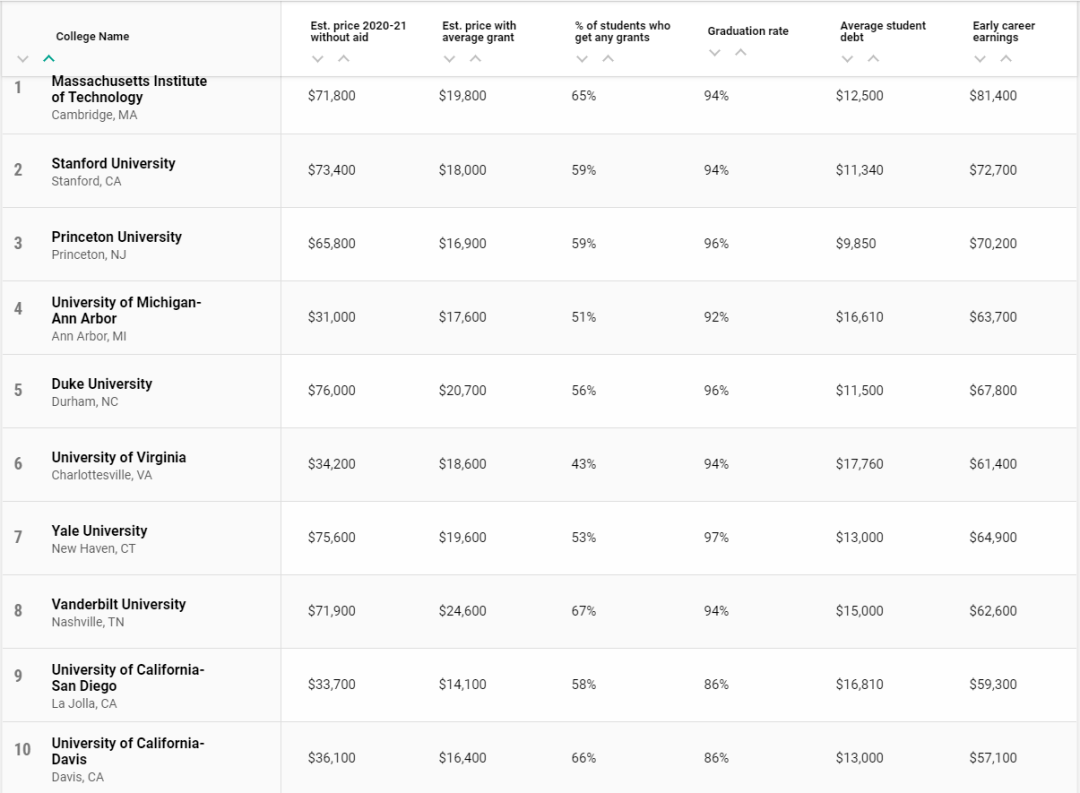Open Massachusetts Institute of Technology entry
Screen dimensions: 1080x793
(129, 89)
